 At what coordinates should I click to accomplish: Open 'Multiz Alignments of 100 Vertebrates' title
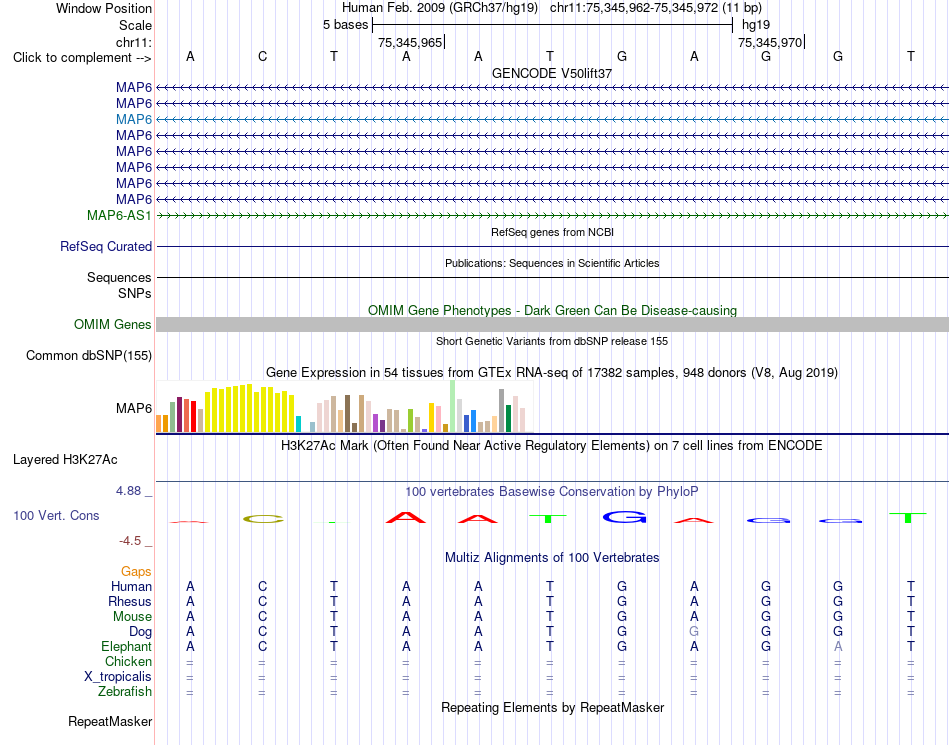click(552, 557)
